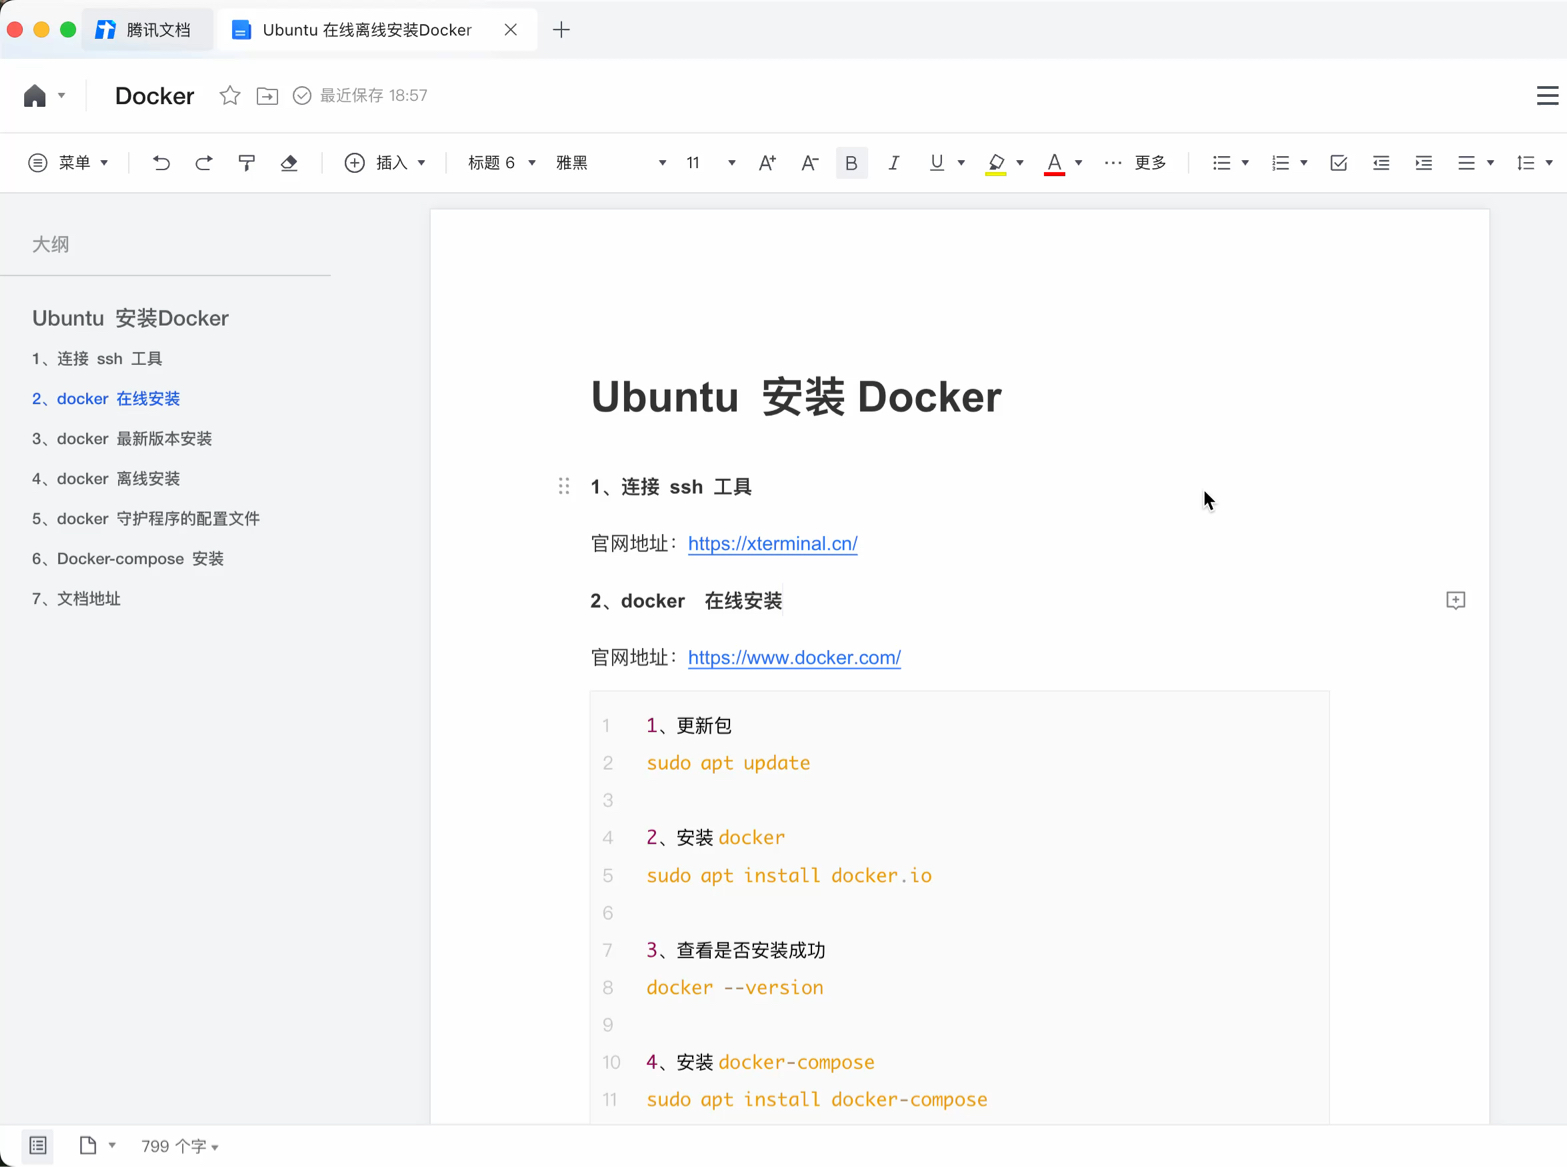Go to outline item 7、文档地址
This screenshot has height=1167, width=1567.
76,598
